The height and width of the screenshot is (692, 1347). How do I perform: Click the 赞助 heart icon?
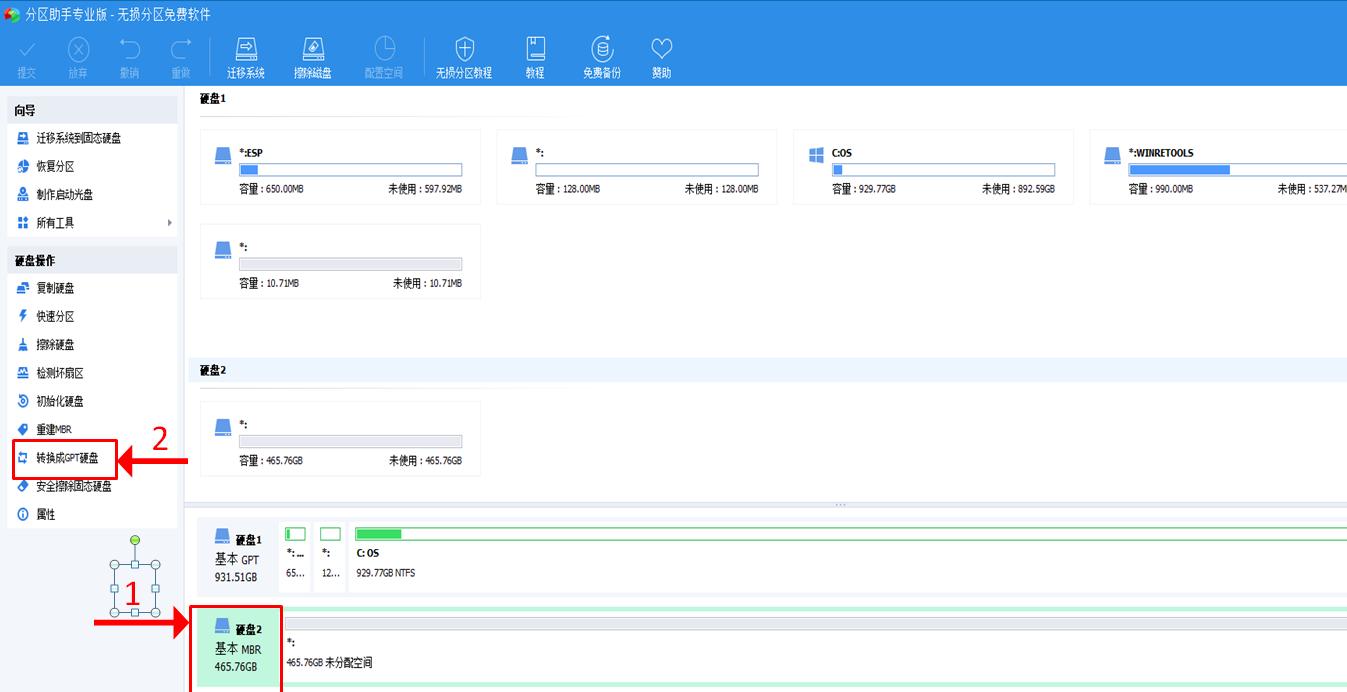662,49
